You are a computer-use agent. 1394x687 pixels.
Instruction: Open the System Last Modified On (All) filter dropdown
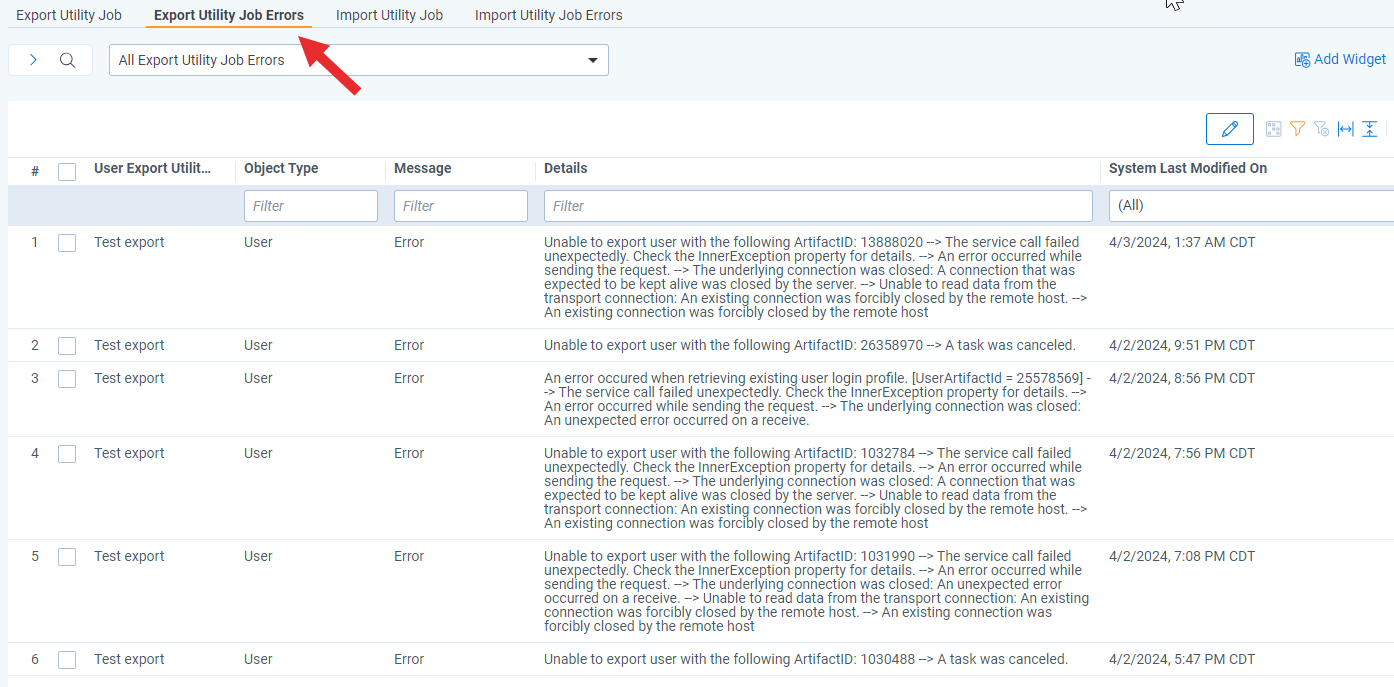[x=1251, y=206]
